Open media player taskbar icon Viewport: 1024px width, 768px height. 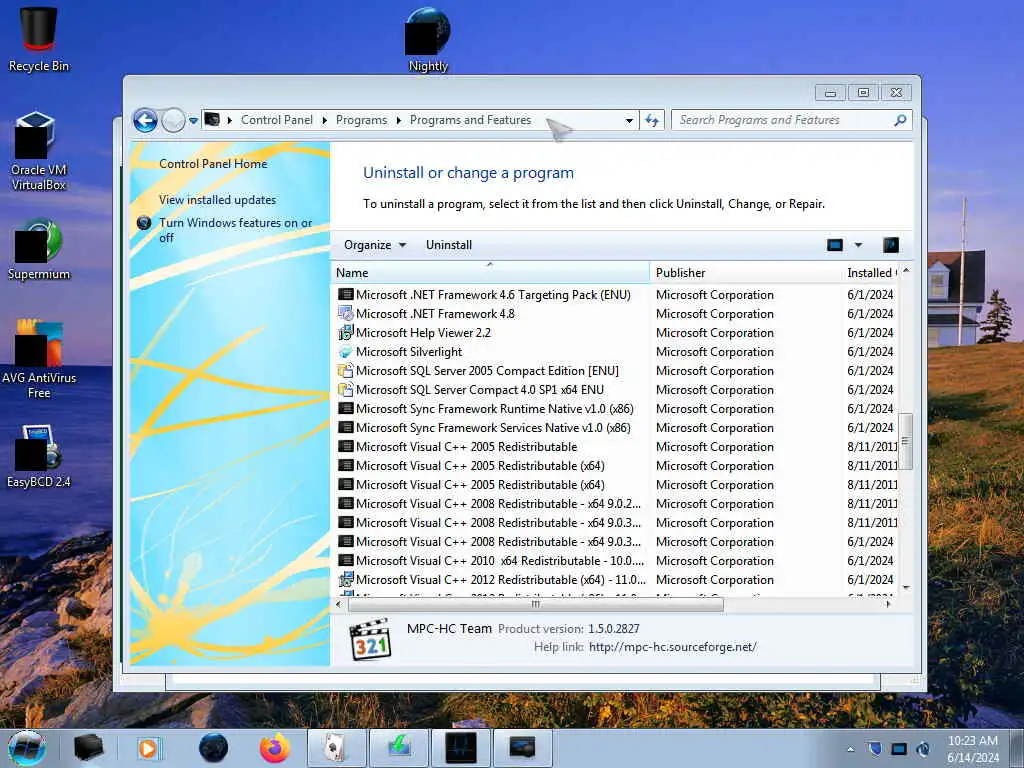point(148,748)
